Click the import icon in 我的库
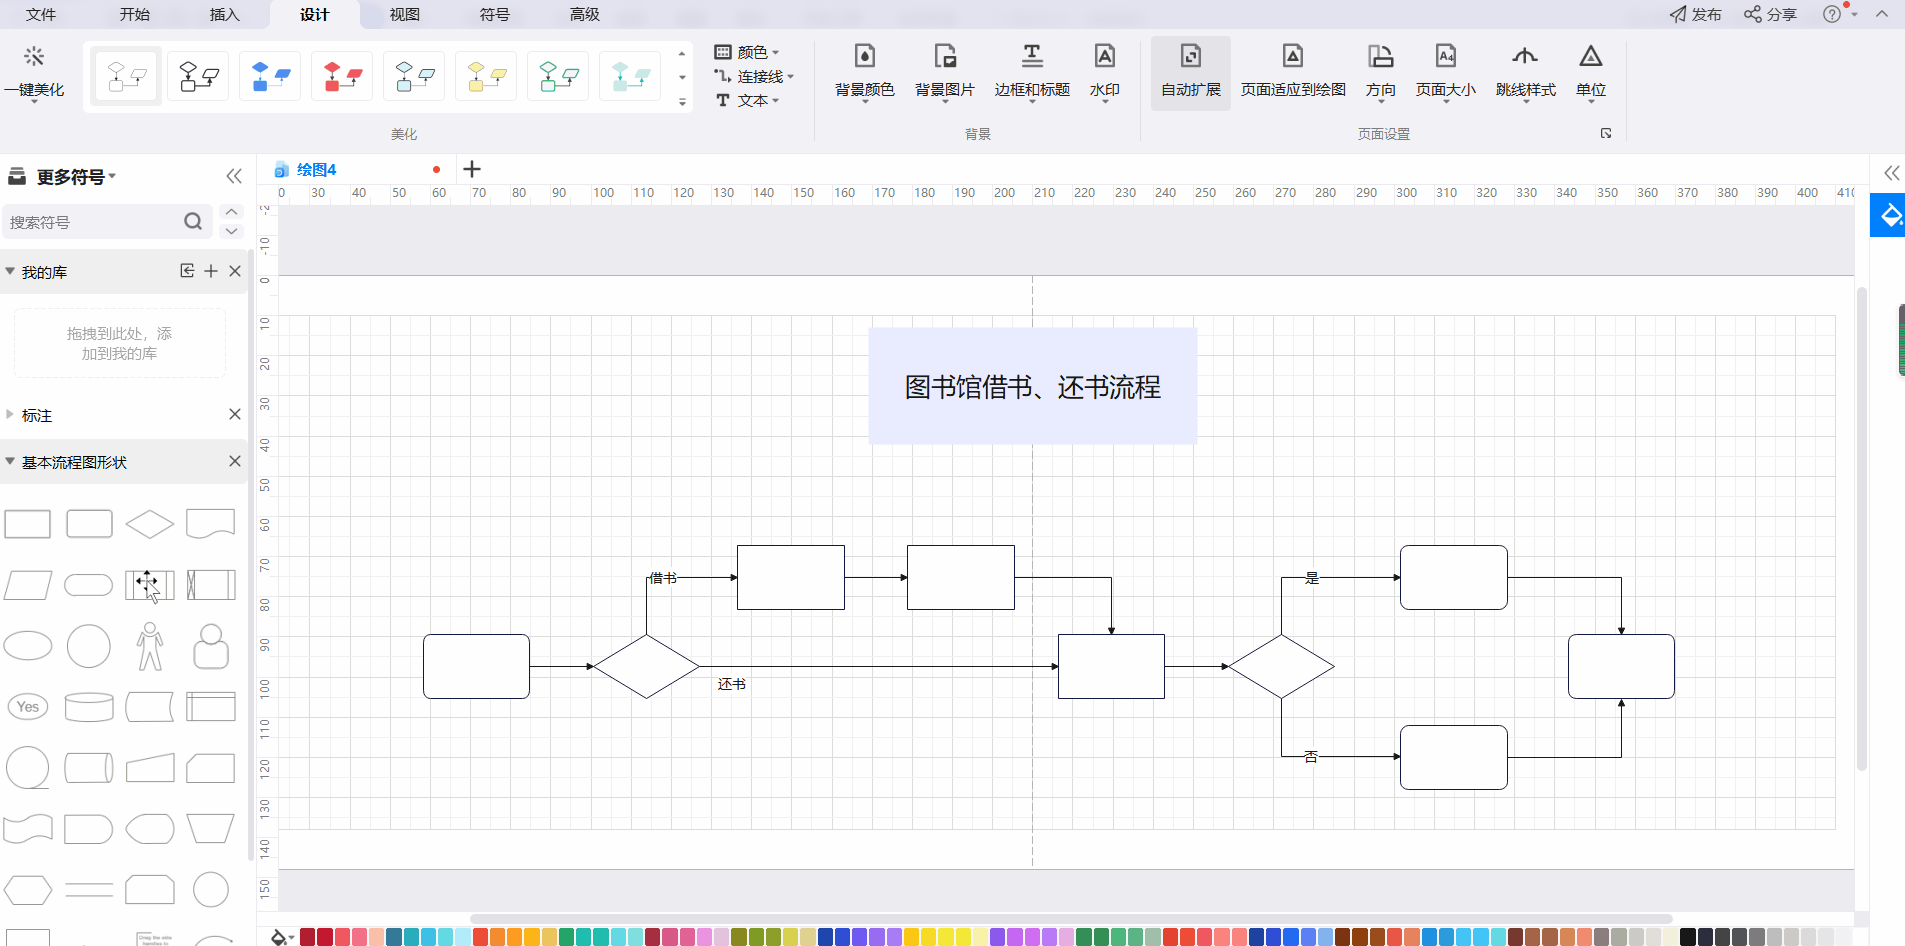The image size is (1905, 946). 187,271
